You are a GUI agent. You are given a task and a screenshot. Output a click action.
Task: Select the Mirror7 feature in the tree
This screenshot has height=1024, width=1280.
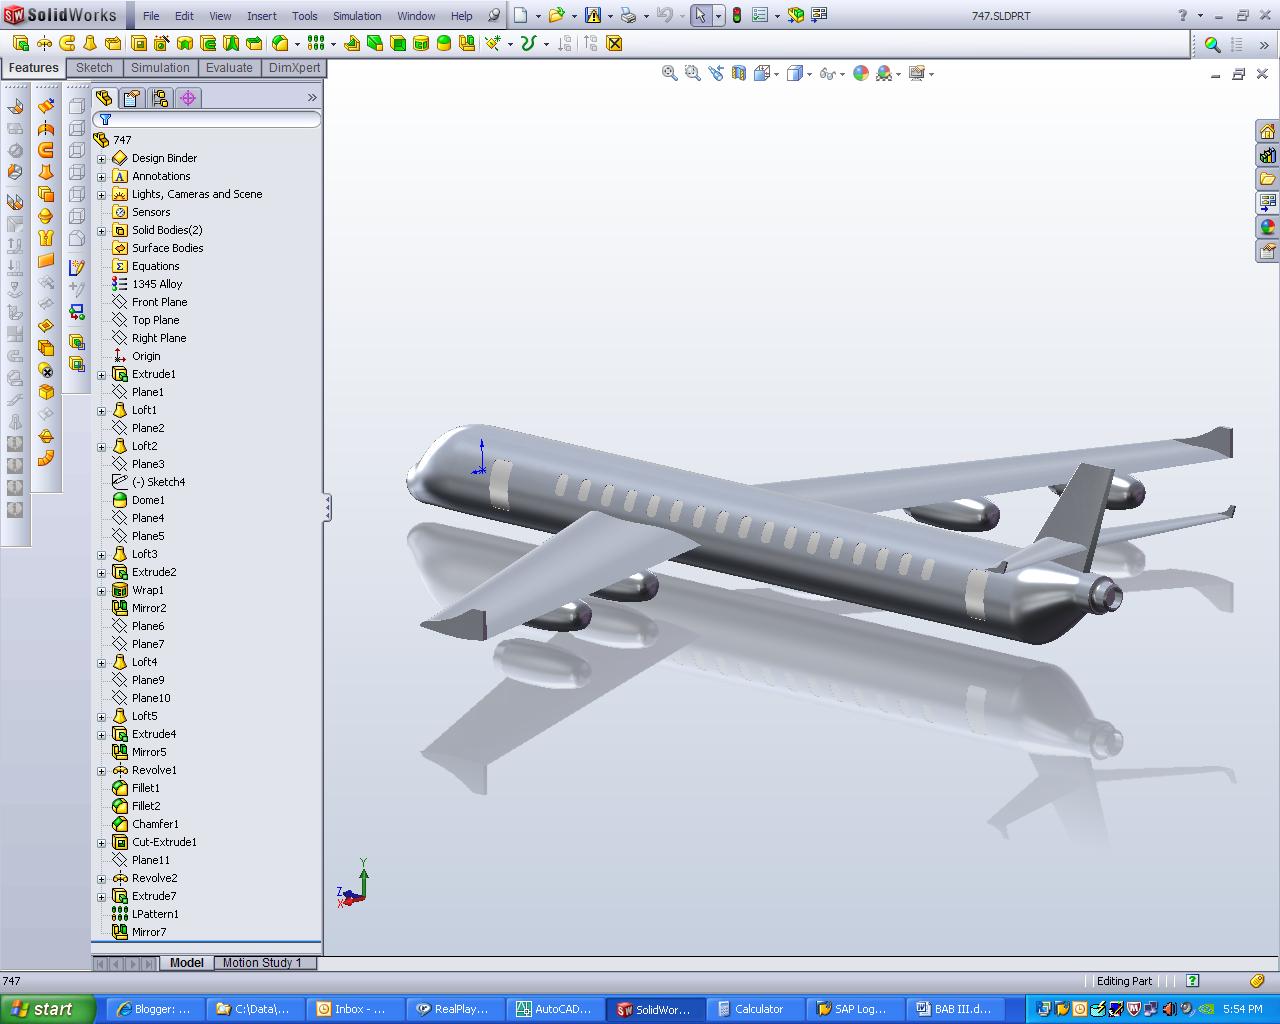148,931
